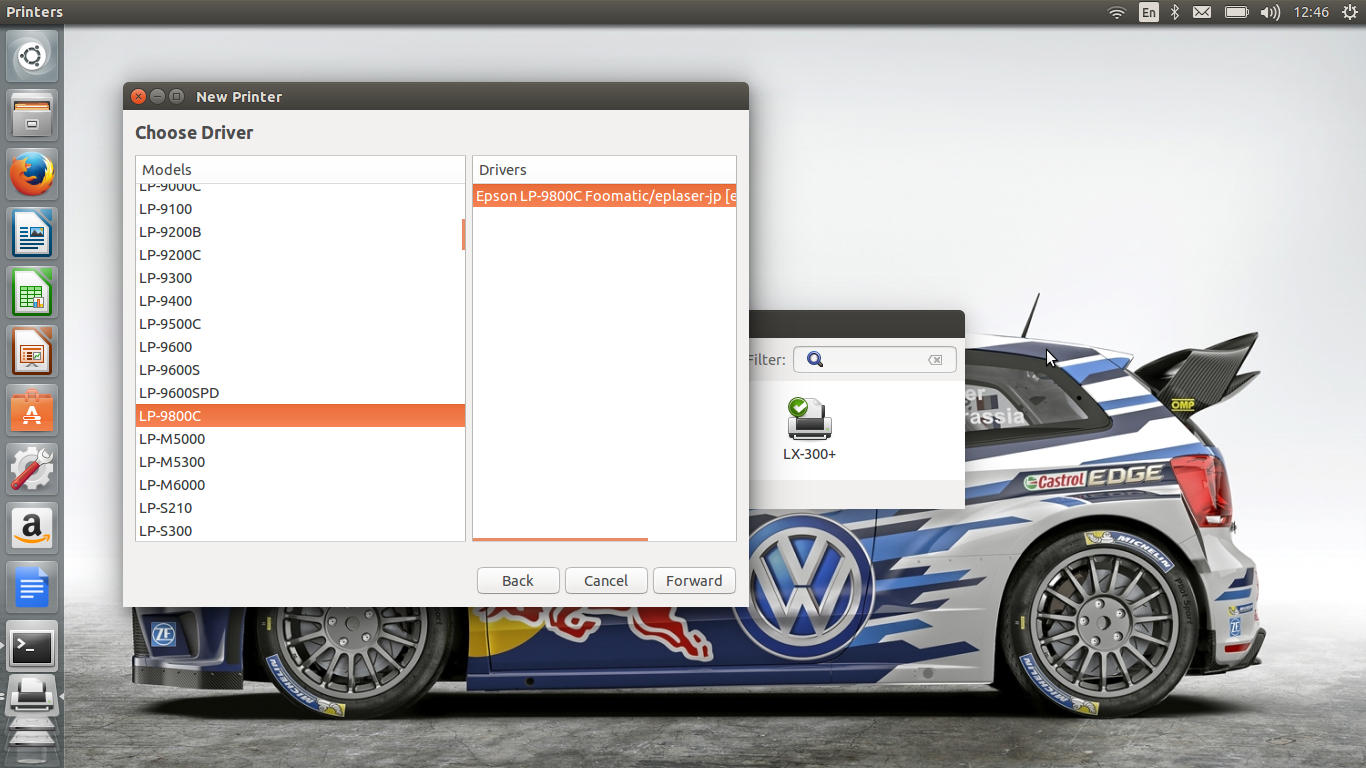Select model LP-9600

coord(300,347)
